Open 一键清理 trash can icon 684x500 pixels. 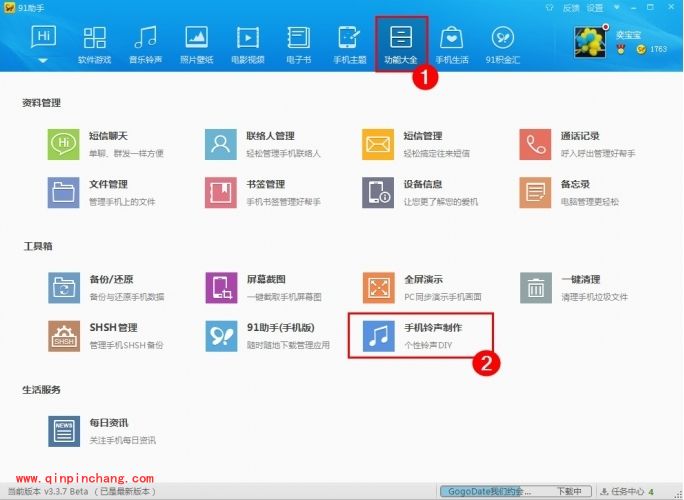tap(536, 288)
